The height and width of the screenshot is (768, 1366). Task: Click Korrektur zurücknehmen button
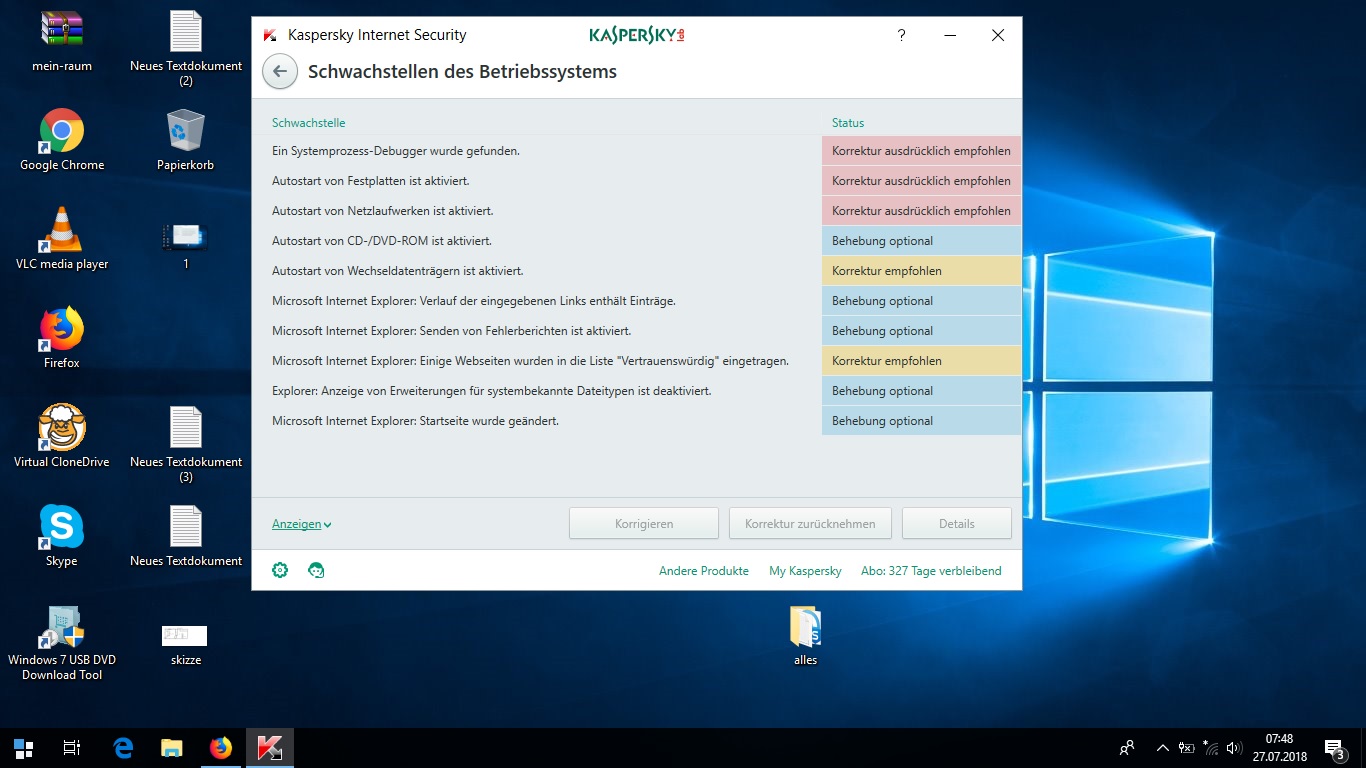[x=810, y=523]
